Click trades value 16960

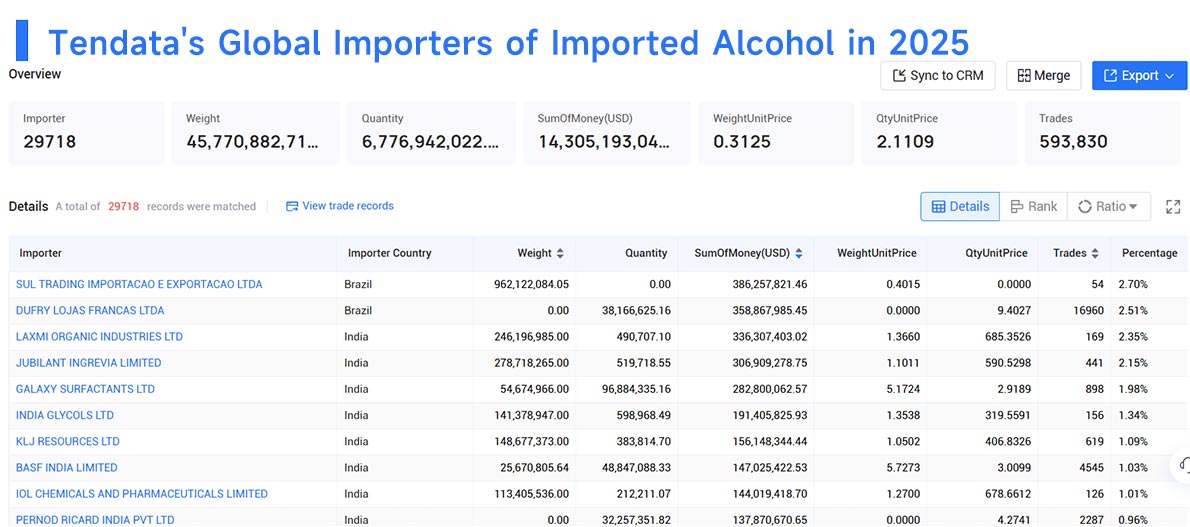[x=1090, y=311]
